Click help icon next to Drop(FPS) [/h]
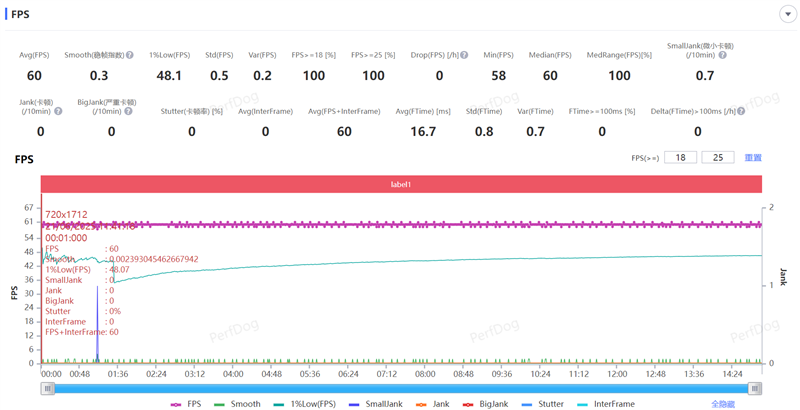 tap(466, 55)
